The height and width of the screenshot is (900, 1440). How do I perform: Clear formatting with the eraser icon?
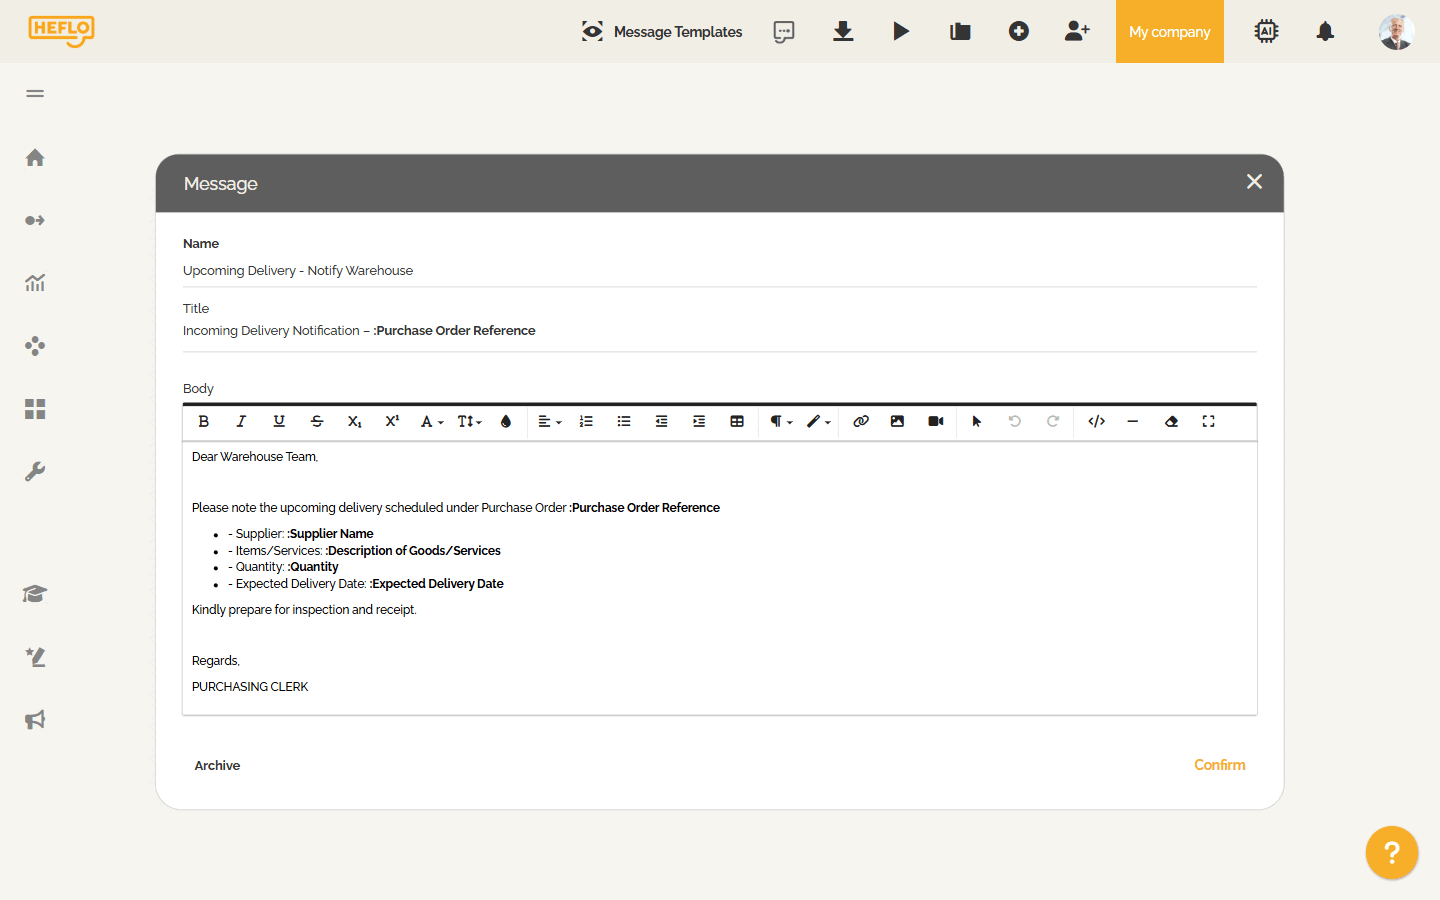(1171, 422)
